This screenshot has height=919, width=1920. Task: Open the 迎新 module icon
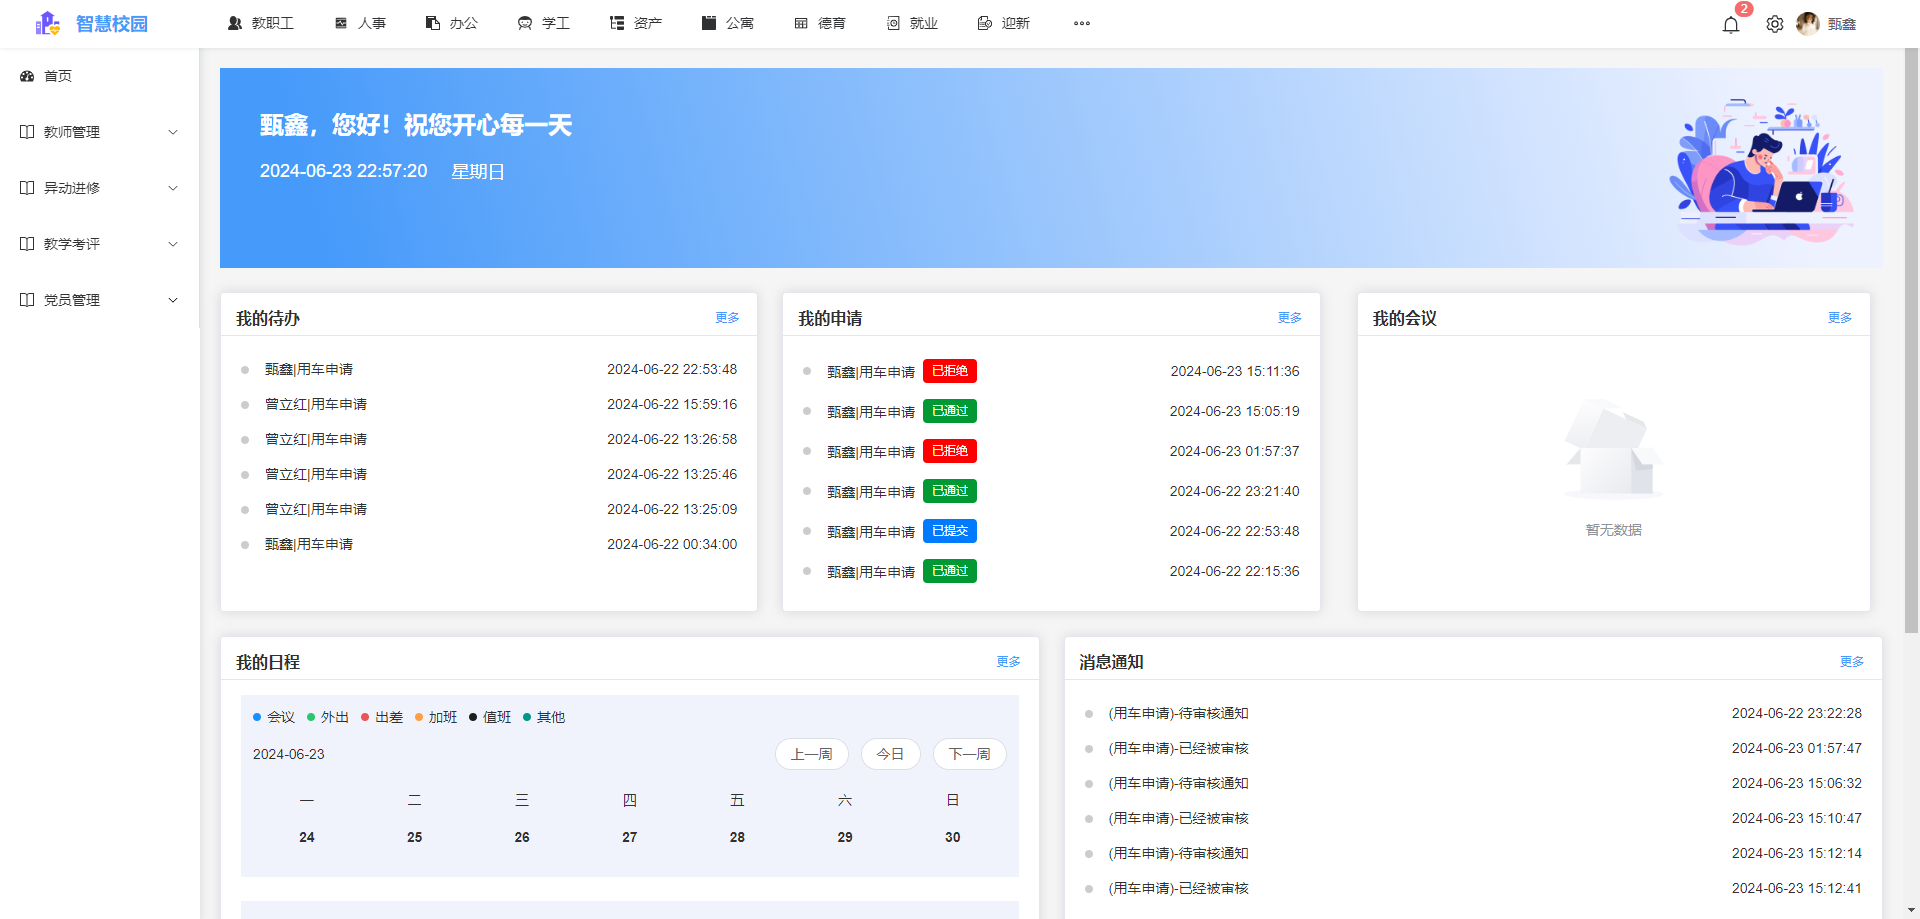pos(983,22)
